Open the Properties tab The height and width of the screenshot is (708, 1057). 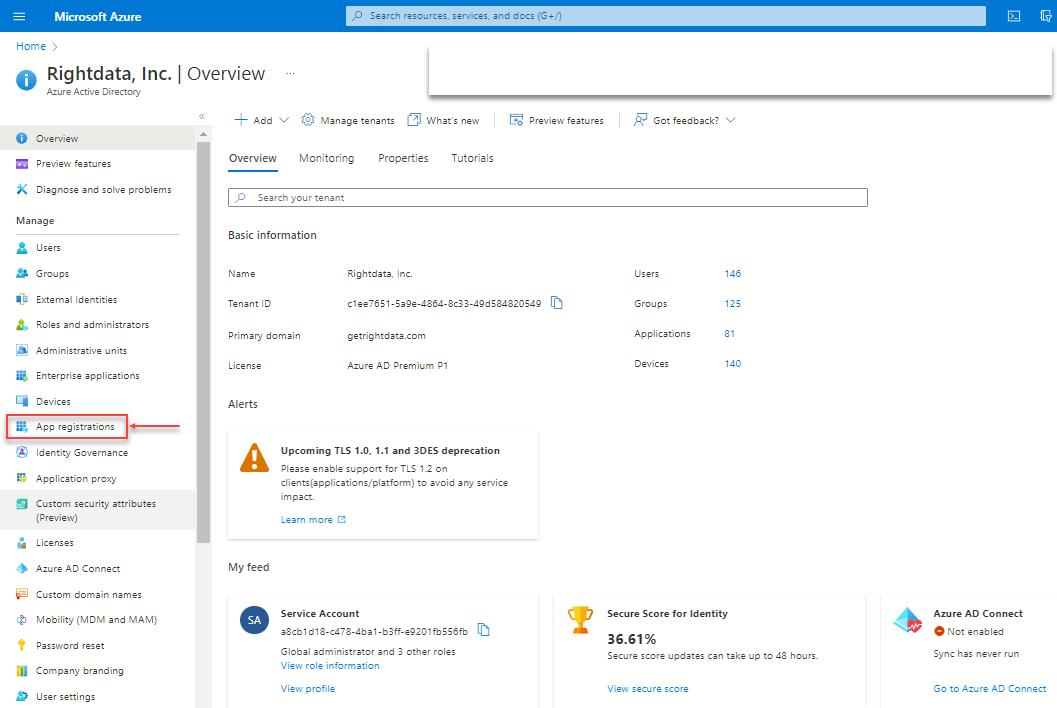click(403, 157)
